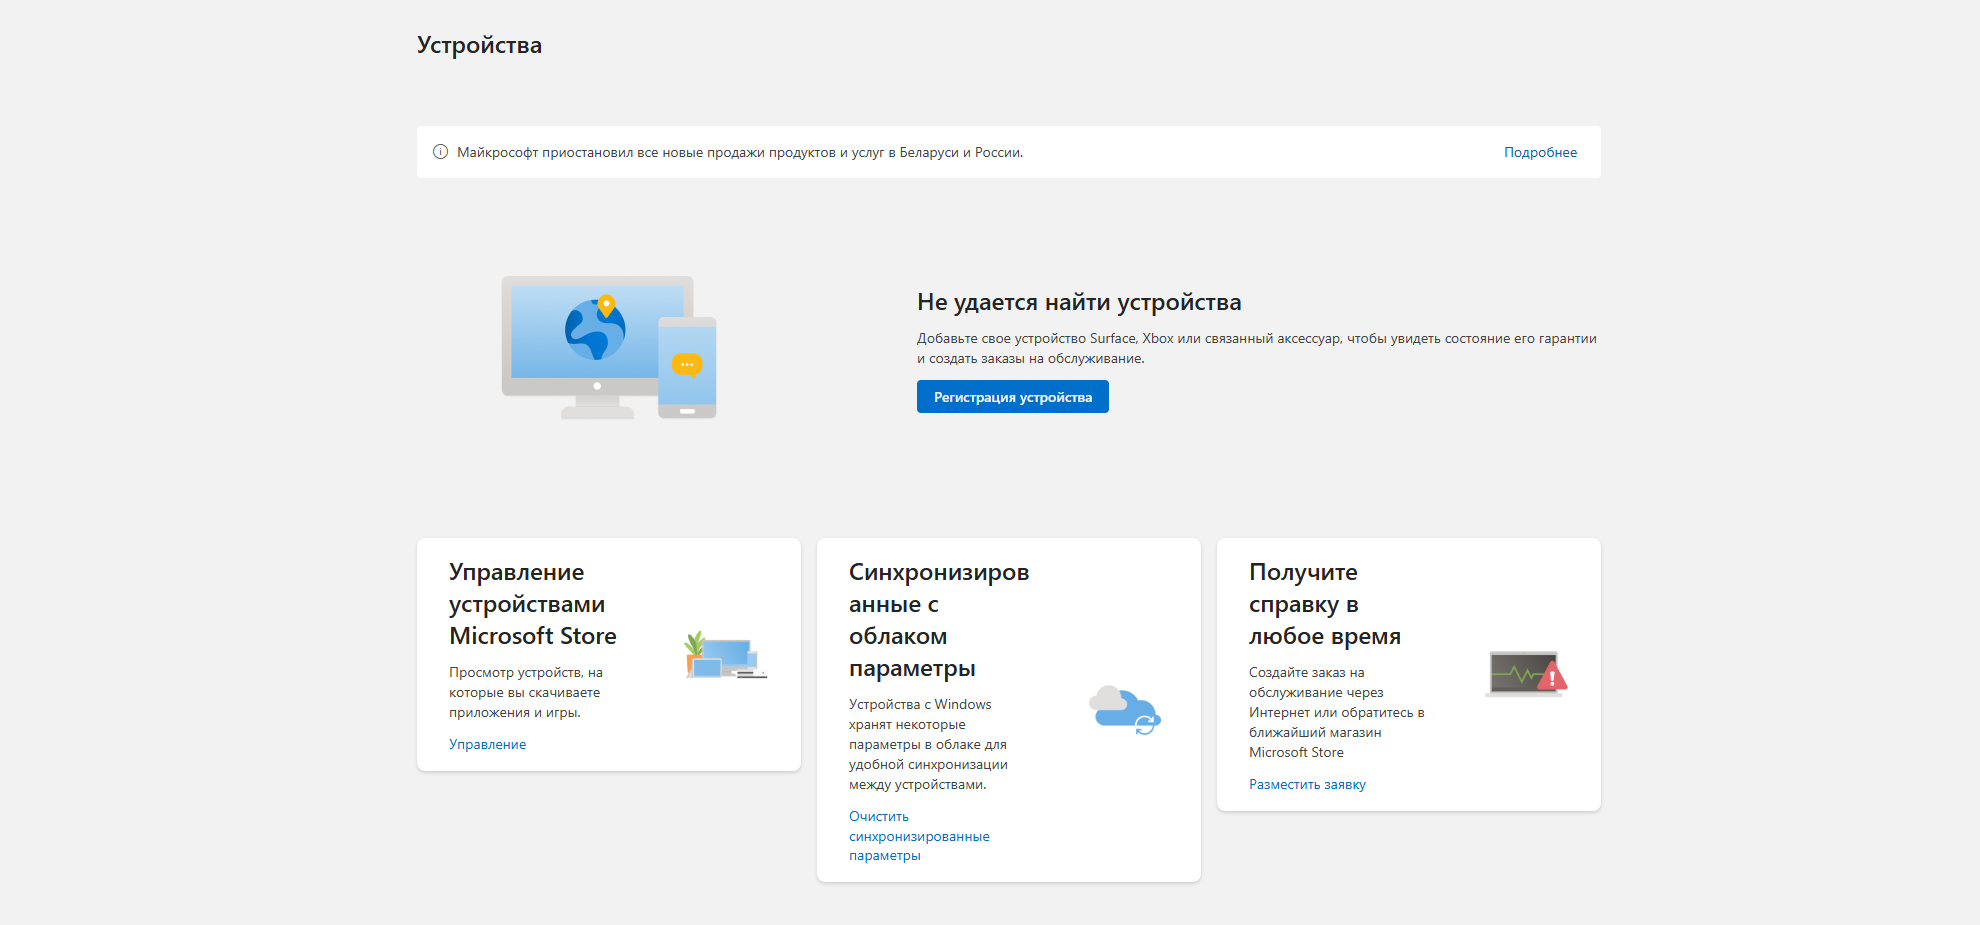The height and width of the screenshot is (925, 1980).
Task: Click the Синхронизированные с облаком параметры title
Action: (939, 620)
